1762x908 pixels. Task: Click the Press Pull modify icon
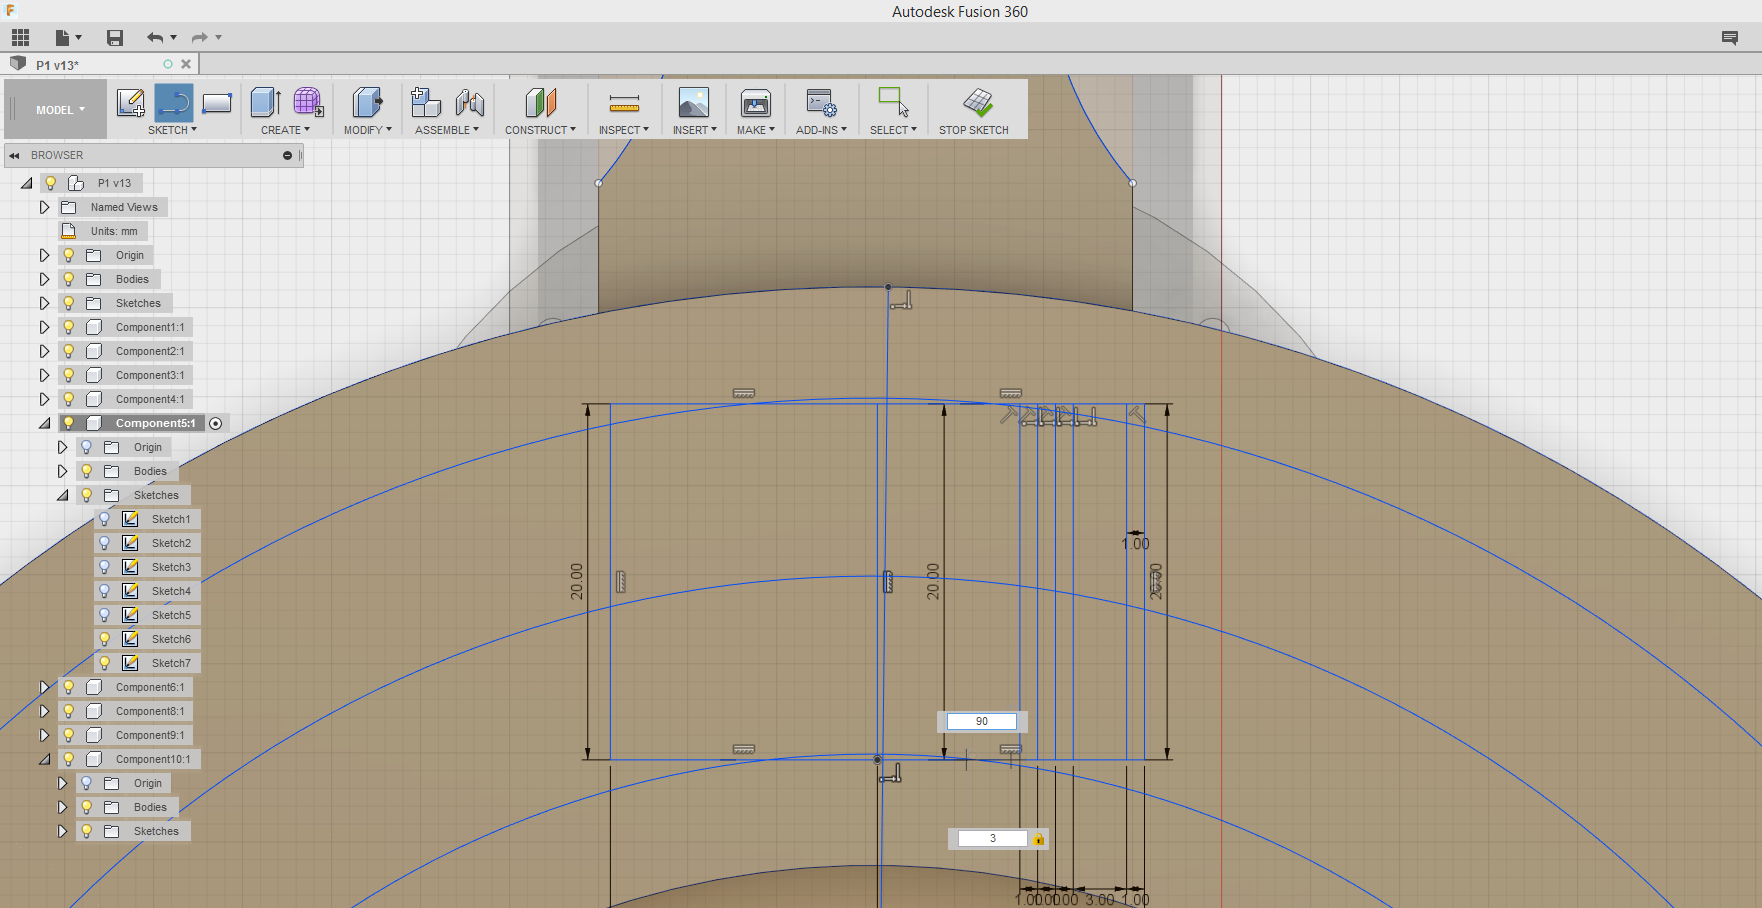tap(367, 103)
